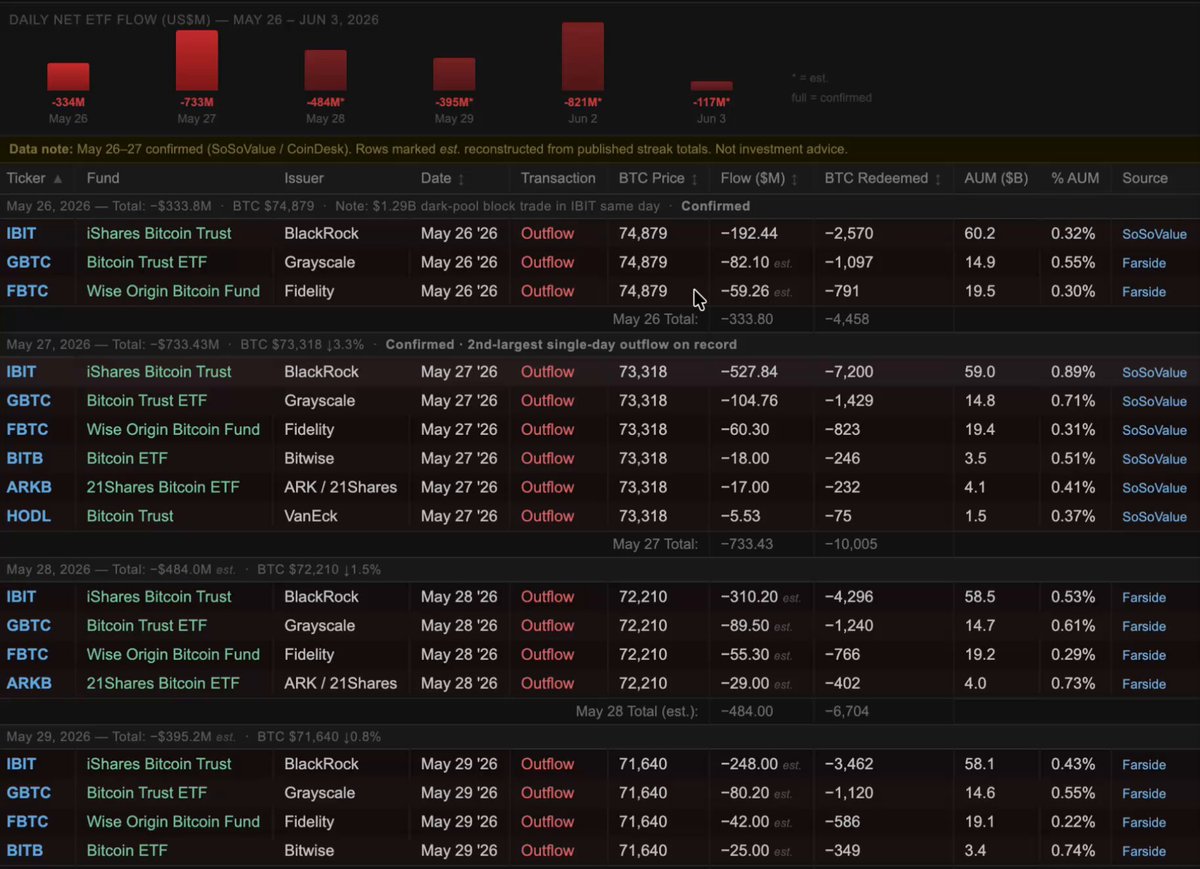Select VanEck issuer cell
The width and height of the screenshot is (1200, 869).
click(311, 516)
